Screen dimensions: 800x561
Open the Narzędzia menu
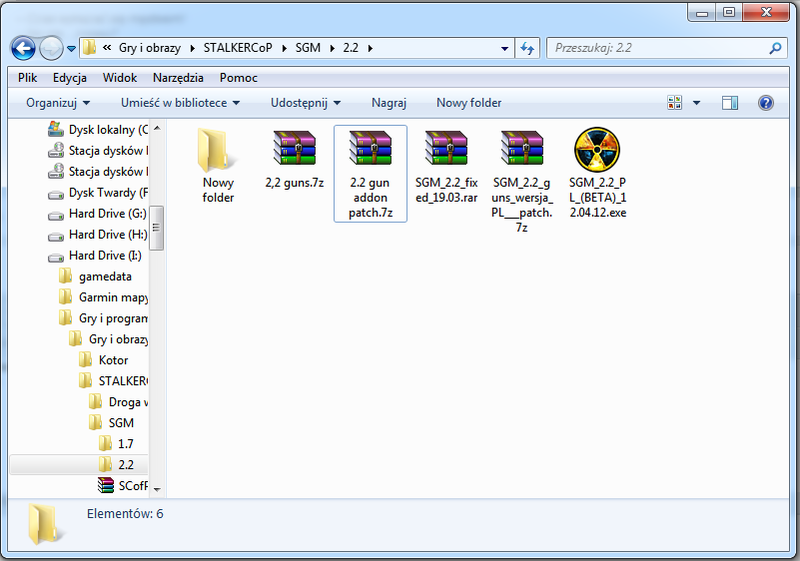pos(178,78)
